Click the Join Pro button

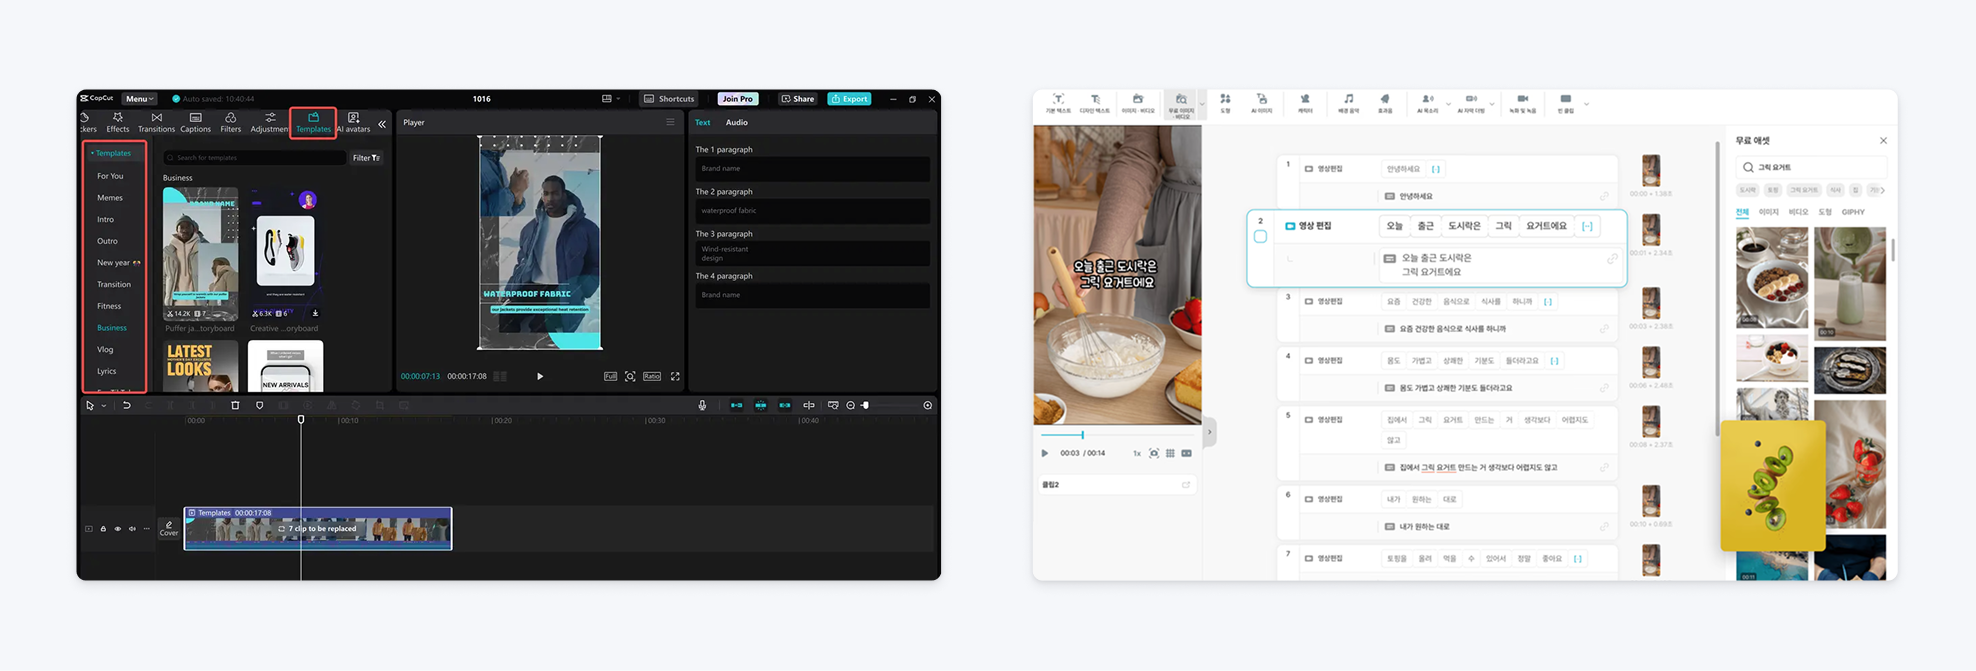coord(738,99)
